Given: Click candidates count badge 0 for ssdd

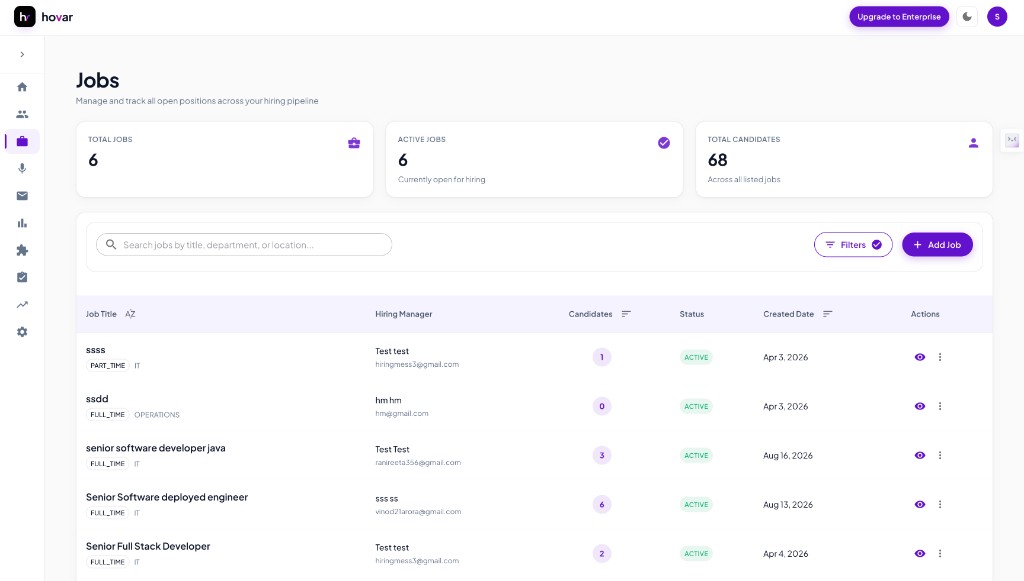Looking at the screenshot, I should point(601,406).
